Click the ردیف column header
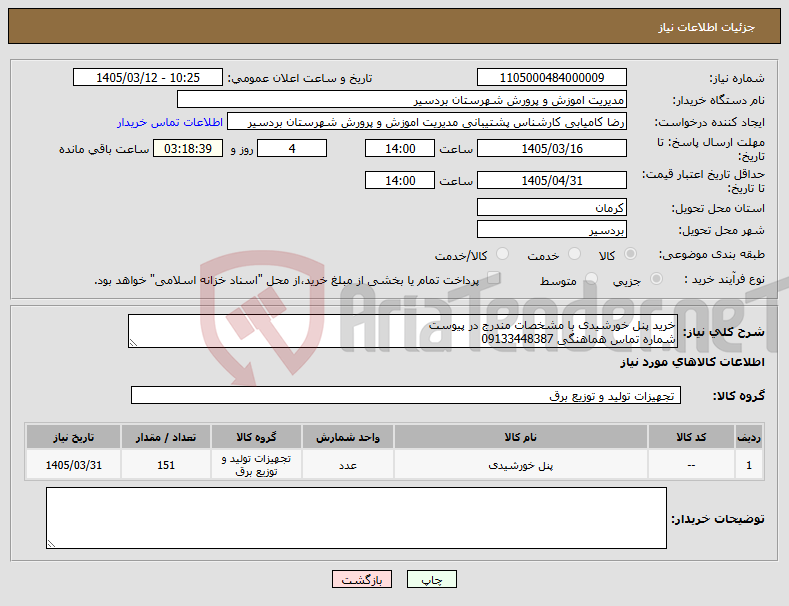This screenshot has width=789, height=606. pos(749,437)
